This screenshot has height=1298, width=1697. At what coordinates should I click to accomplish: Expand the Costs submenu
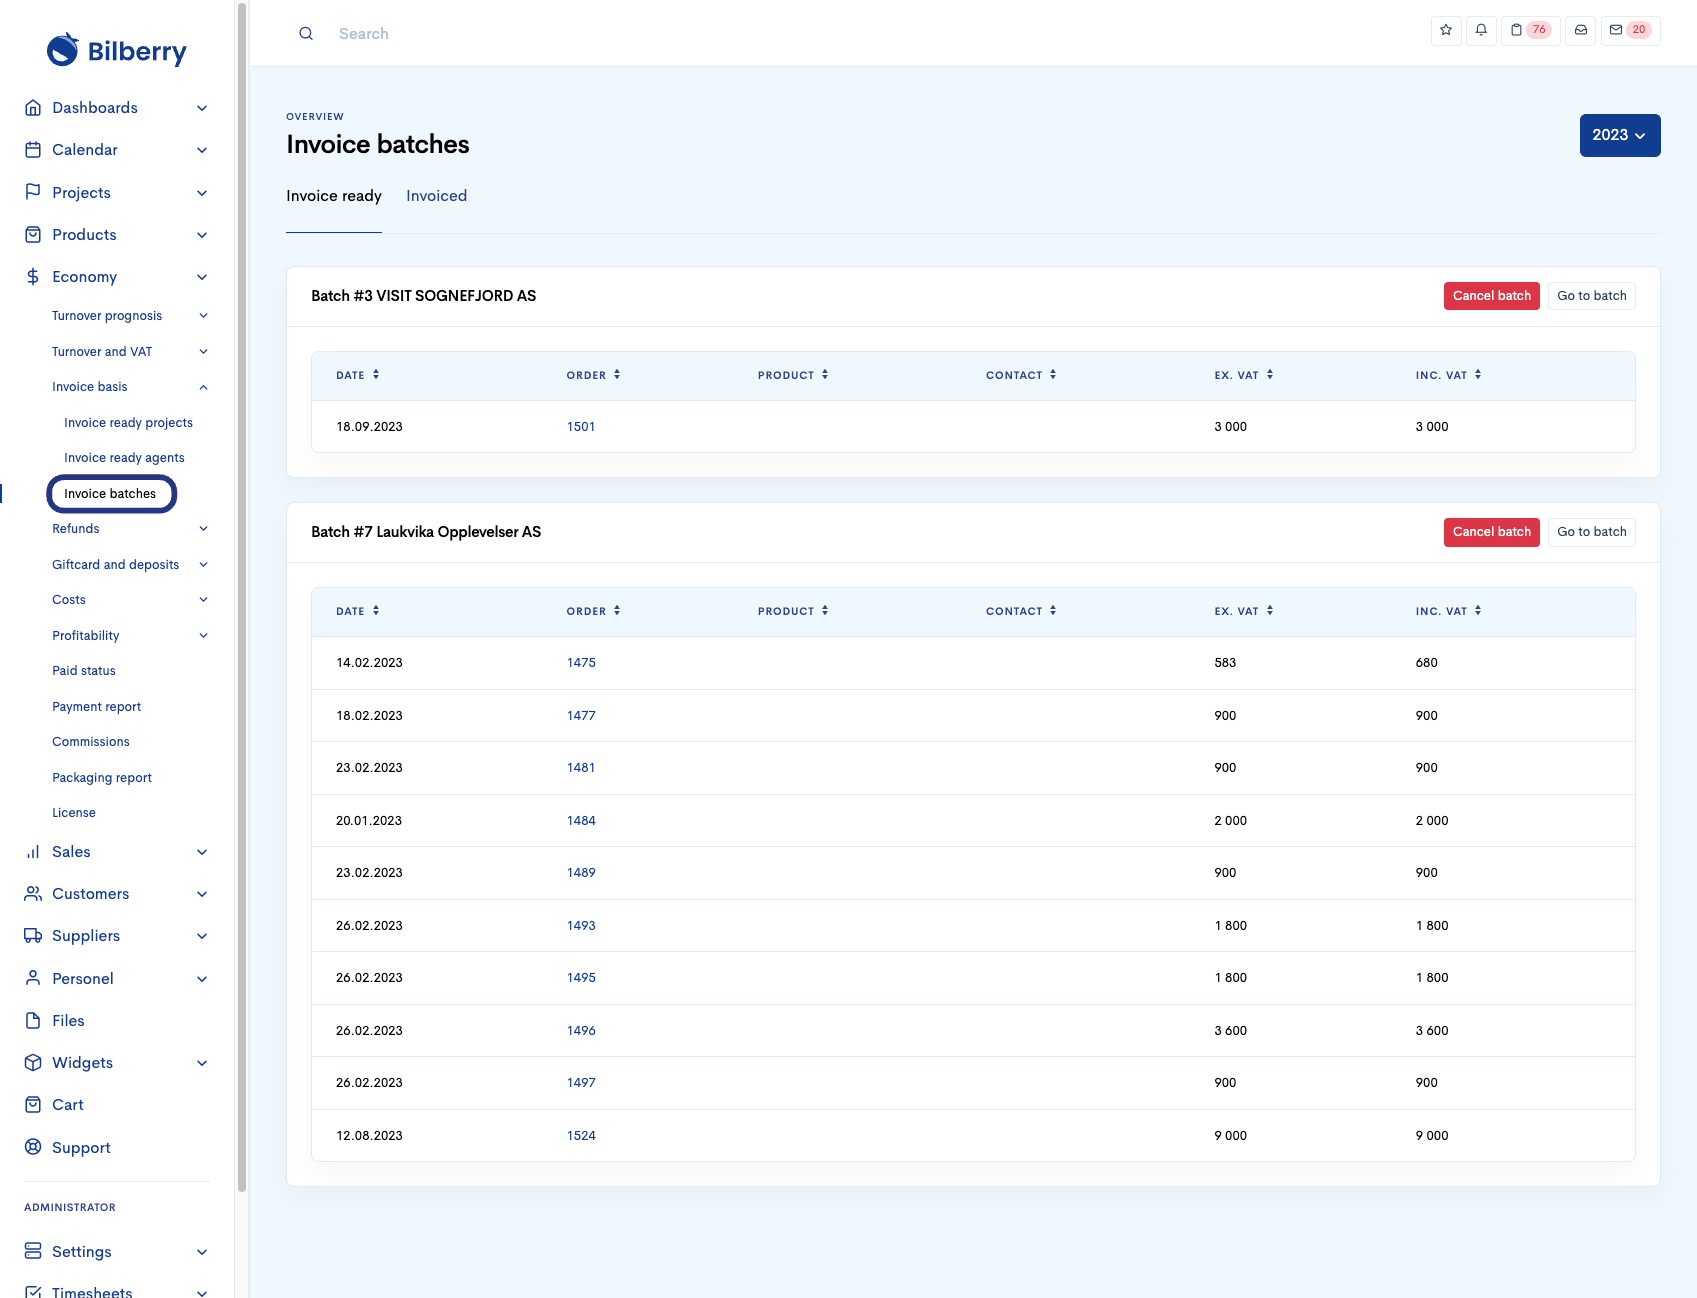203,600
